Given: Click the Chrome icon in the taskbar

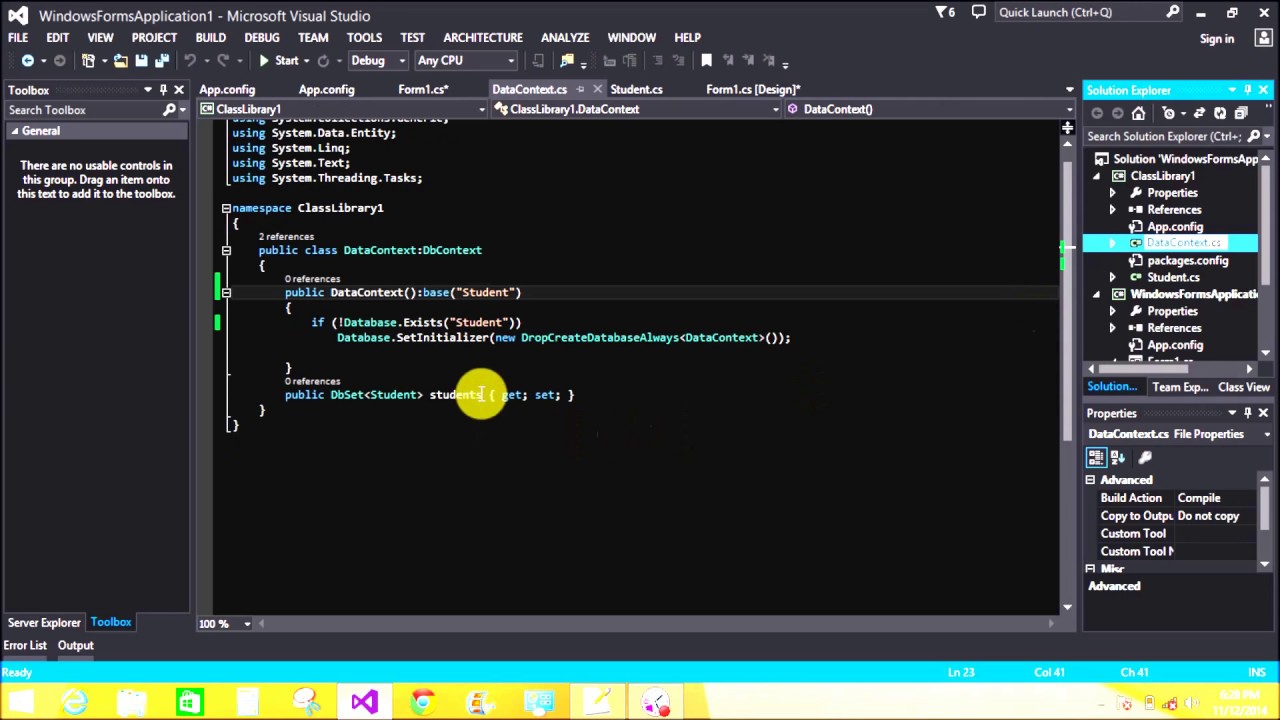Looking at the screenshot, I should (422, 702).
